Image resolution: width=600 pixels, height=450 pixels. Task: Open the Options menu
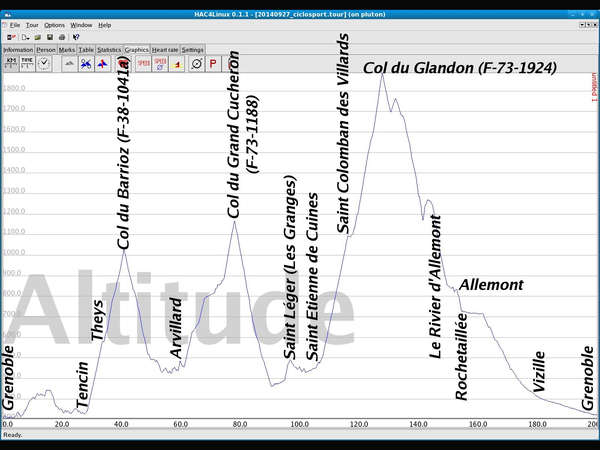[54, 24]
